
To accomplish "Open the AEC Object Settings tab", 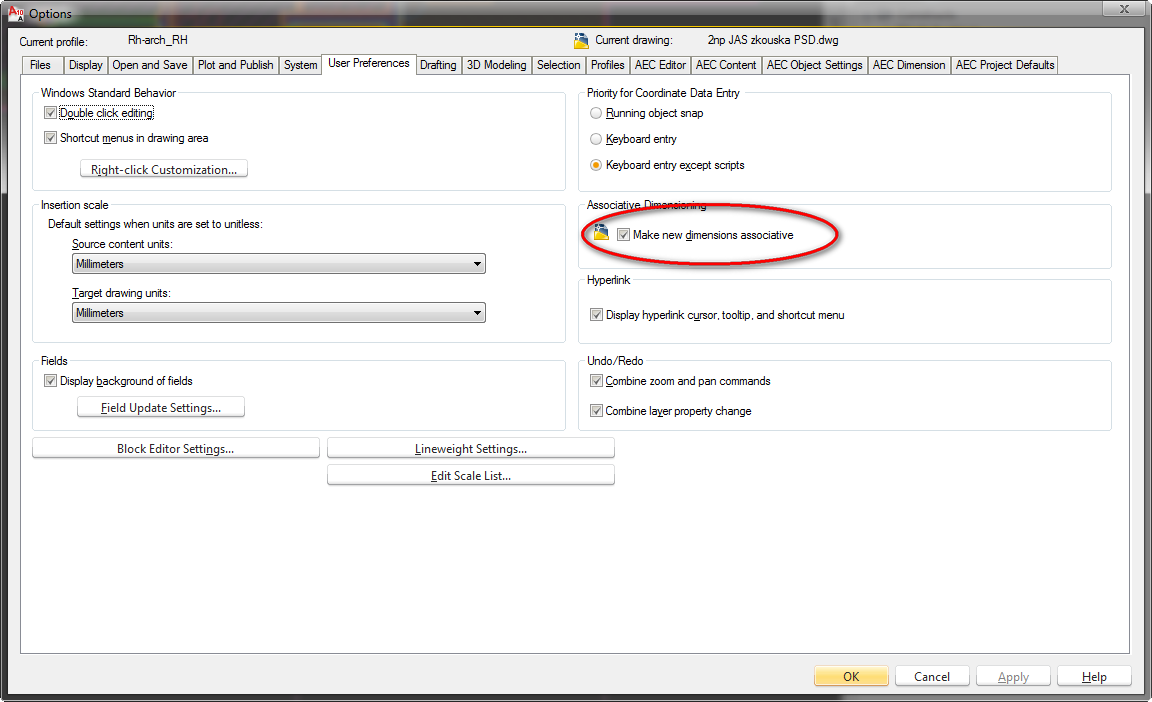I will pyautogui.click(x=814, y=65).
